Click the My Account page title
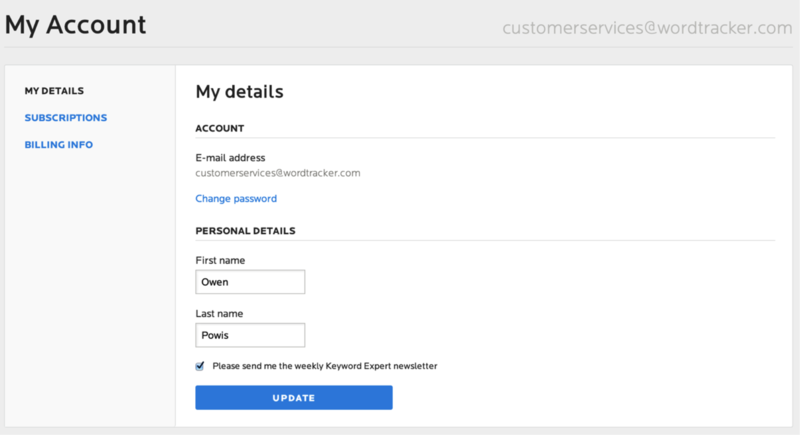The width and height of the screenshot is (800, 435). [76, 24]
